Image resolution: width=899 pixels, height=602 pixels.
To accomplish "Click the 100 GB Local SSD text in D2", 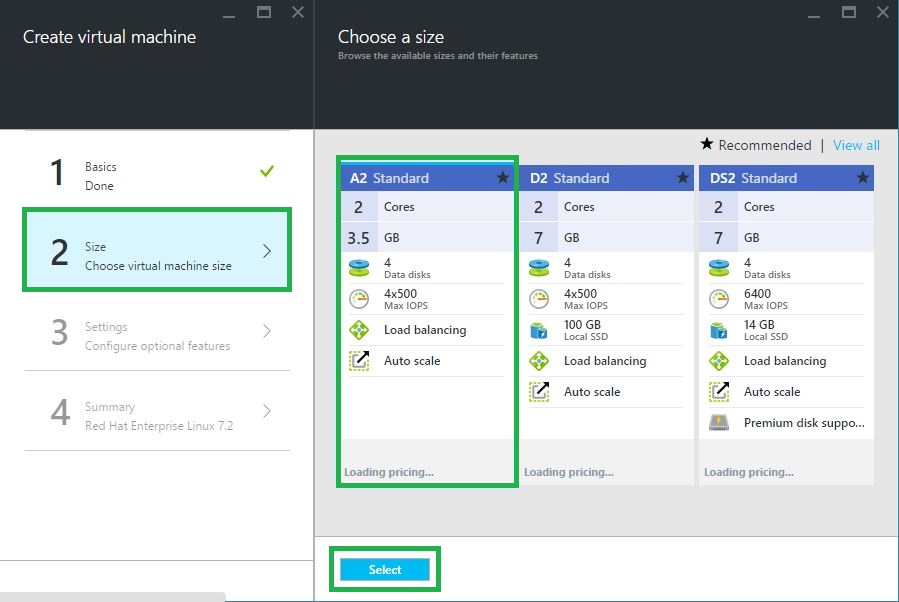I will 586,330.
